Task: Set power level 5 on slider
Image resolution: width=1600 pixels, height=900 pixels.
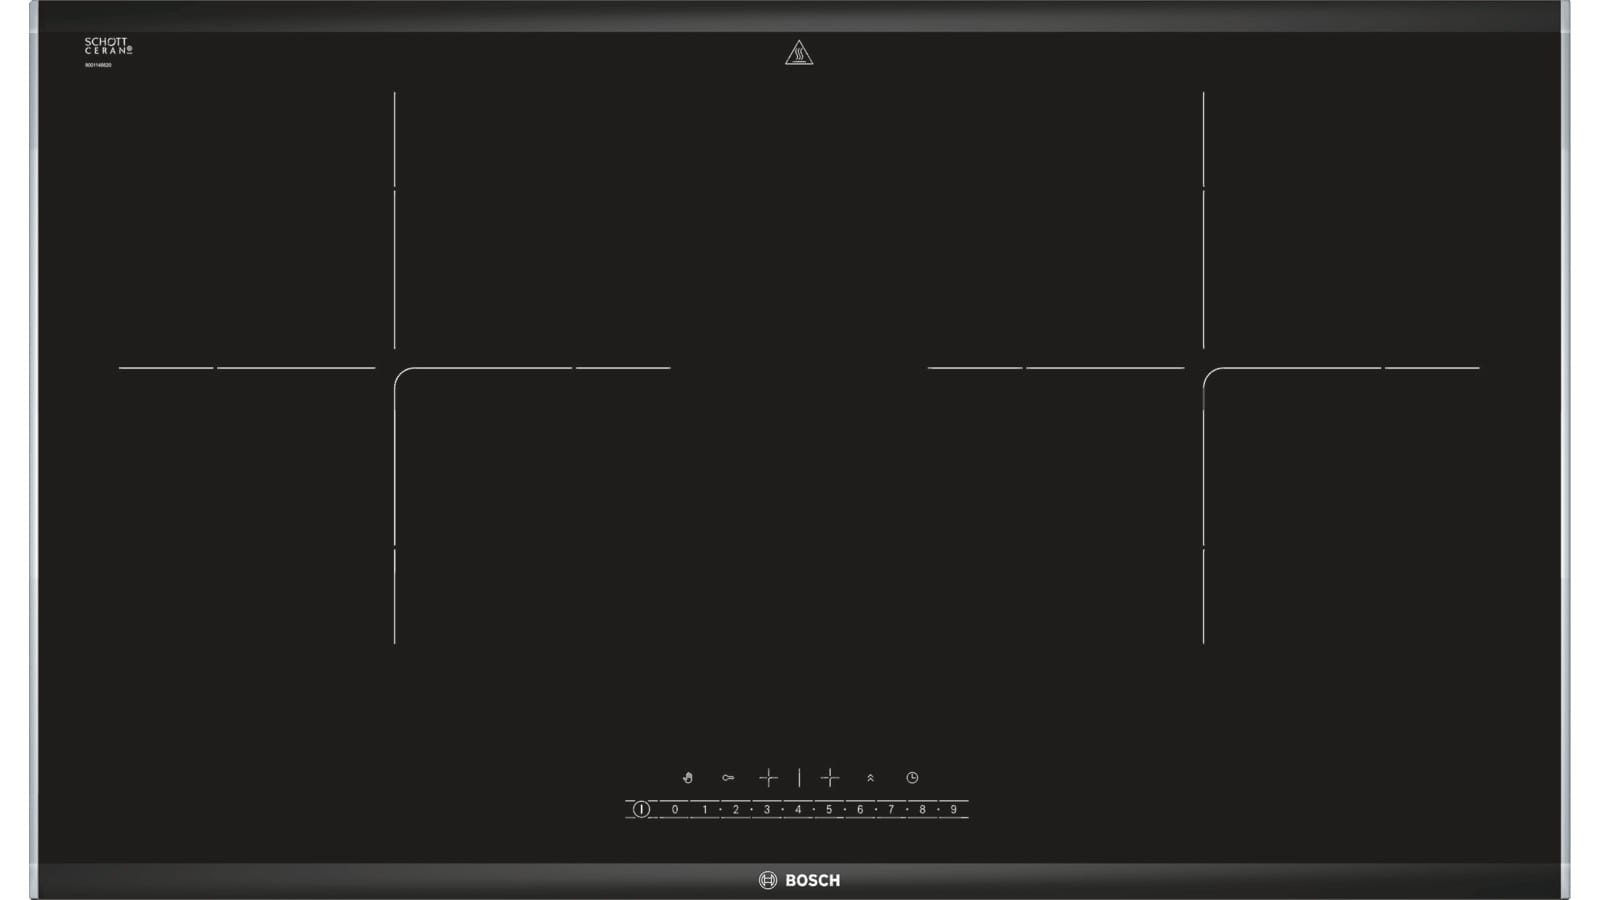Action: click(829, 809)
